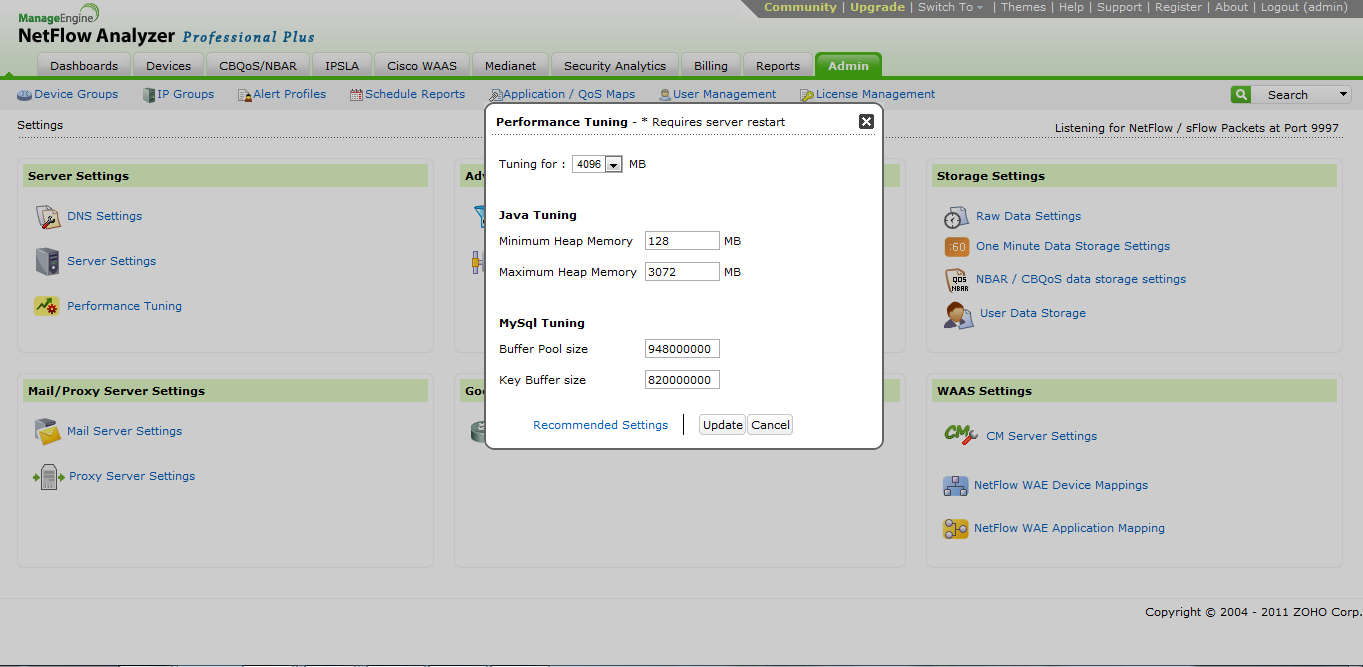This screenshot has width=1363, height=667.
Task: Open the IPSLA tab
Action: click(343, 66)
